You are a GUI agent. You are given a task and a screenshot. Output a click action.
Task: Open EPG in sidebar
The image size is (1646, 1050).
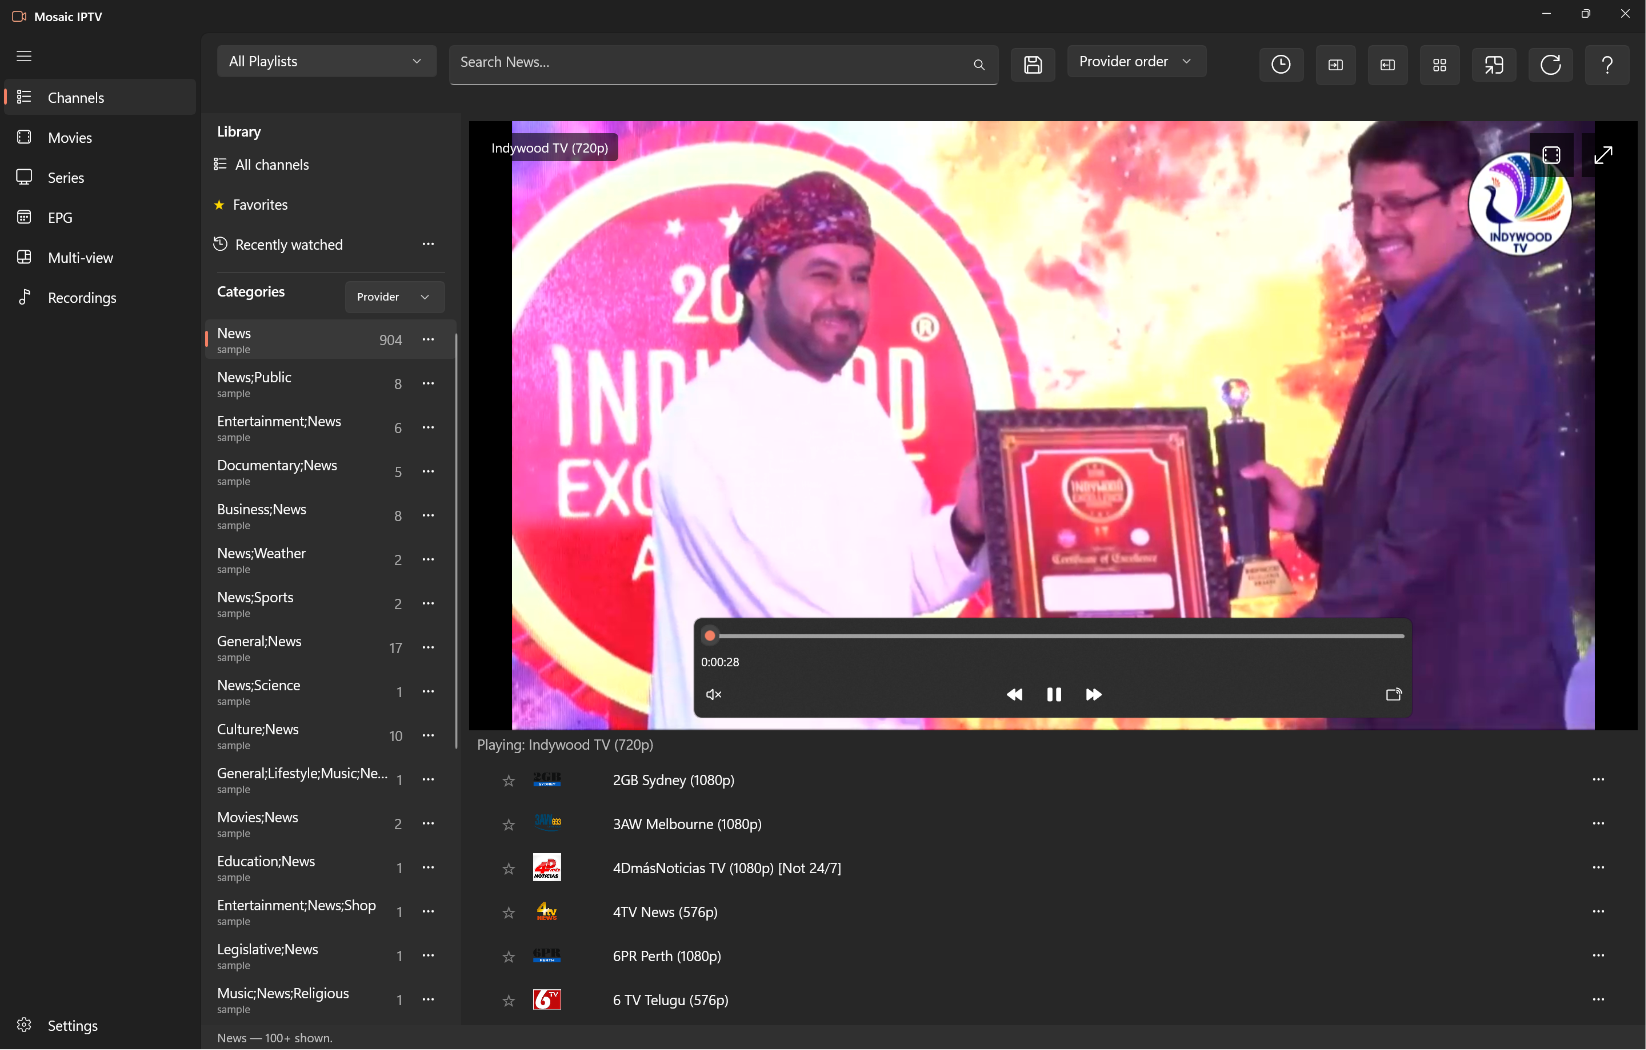(99, 217)
